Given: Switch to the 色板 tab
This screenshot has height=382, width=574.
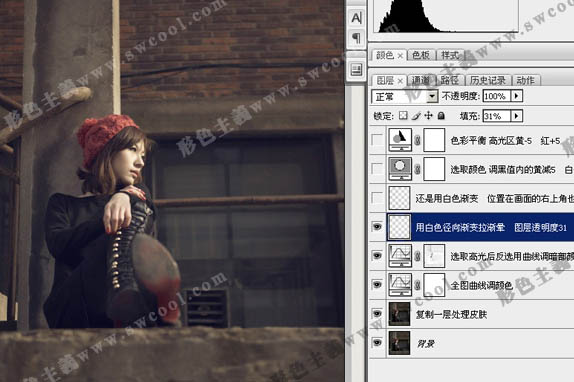Looking at the screenshot, I should coord(421,55).
